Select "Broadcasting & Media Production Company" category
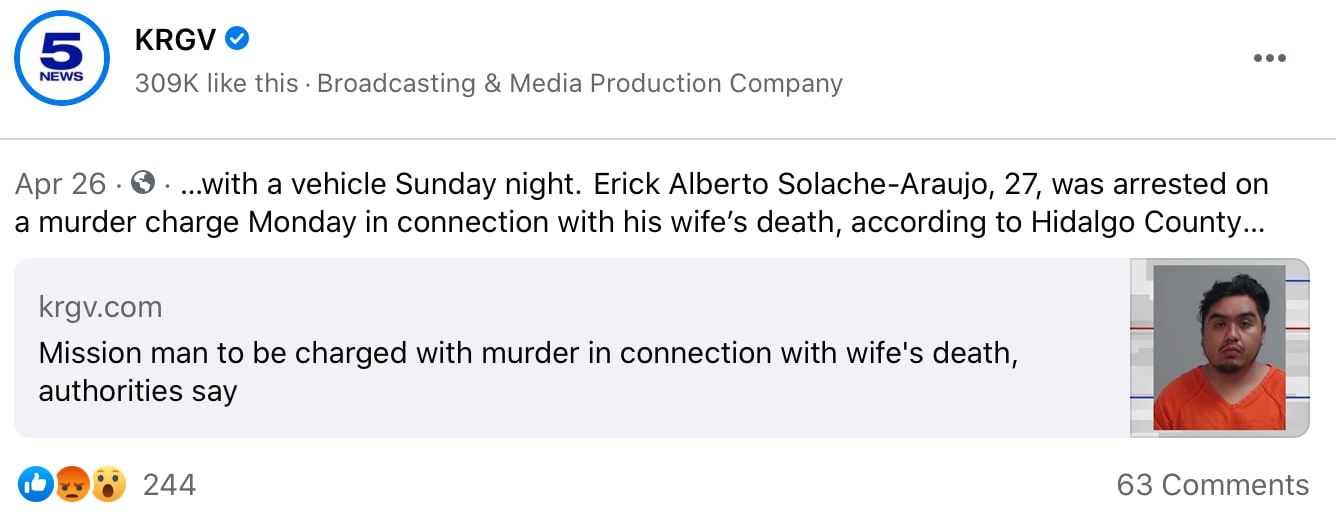The height and width of the screenshot is (526, 1336). pyautogui.click(x=580, y=83)
